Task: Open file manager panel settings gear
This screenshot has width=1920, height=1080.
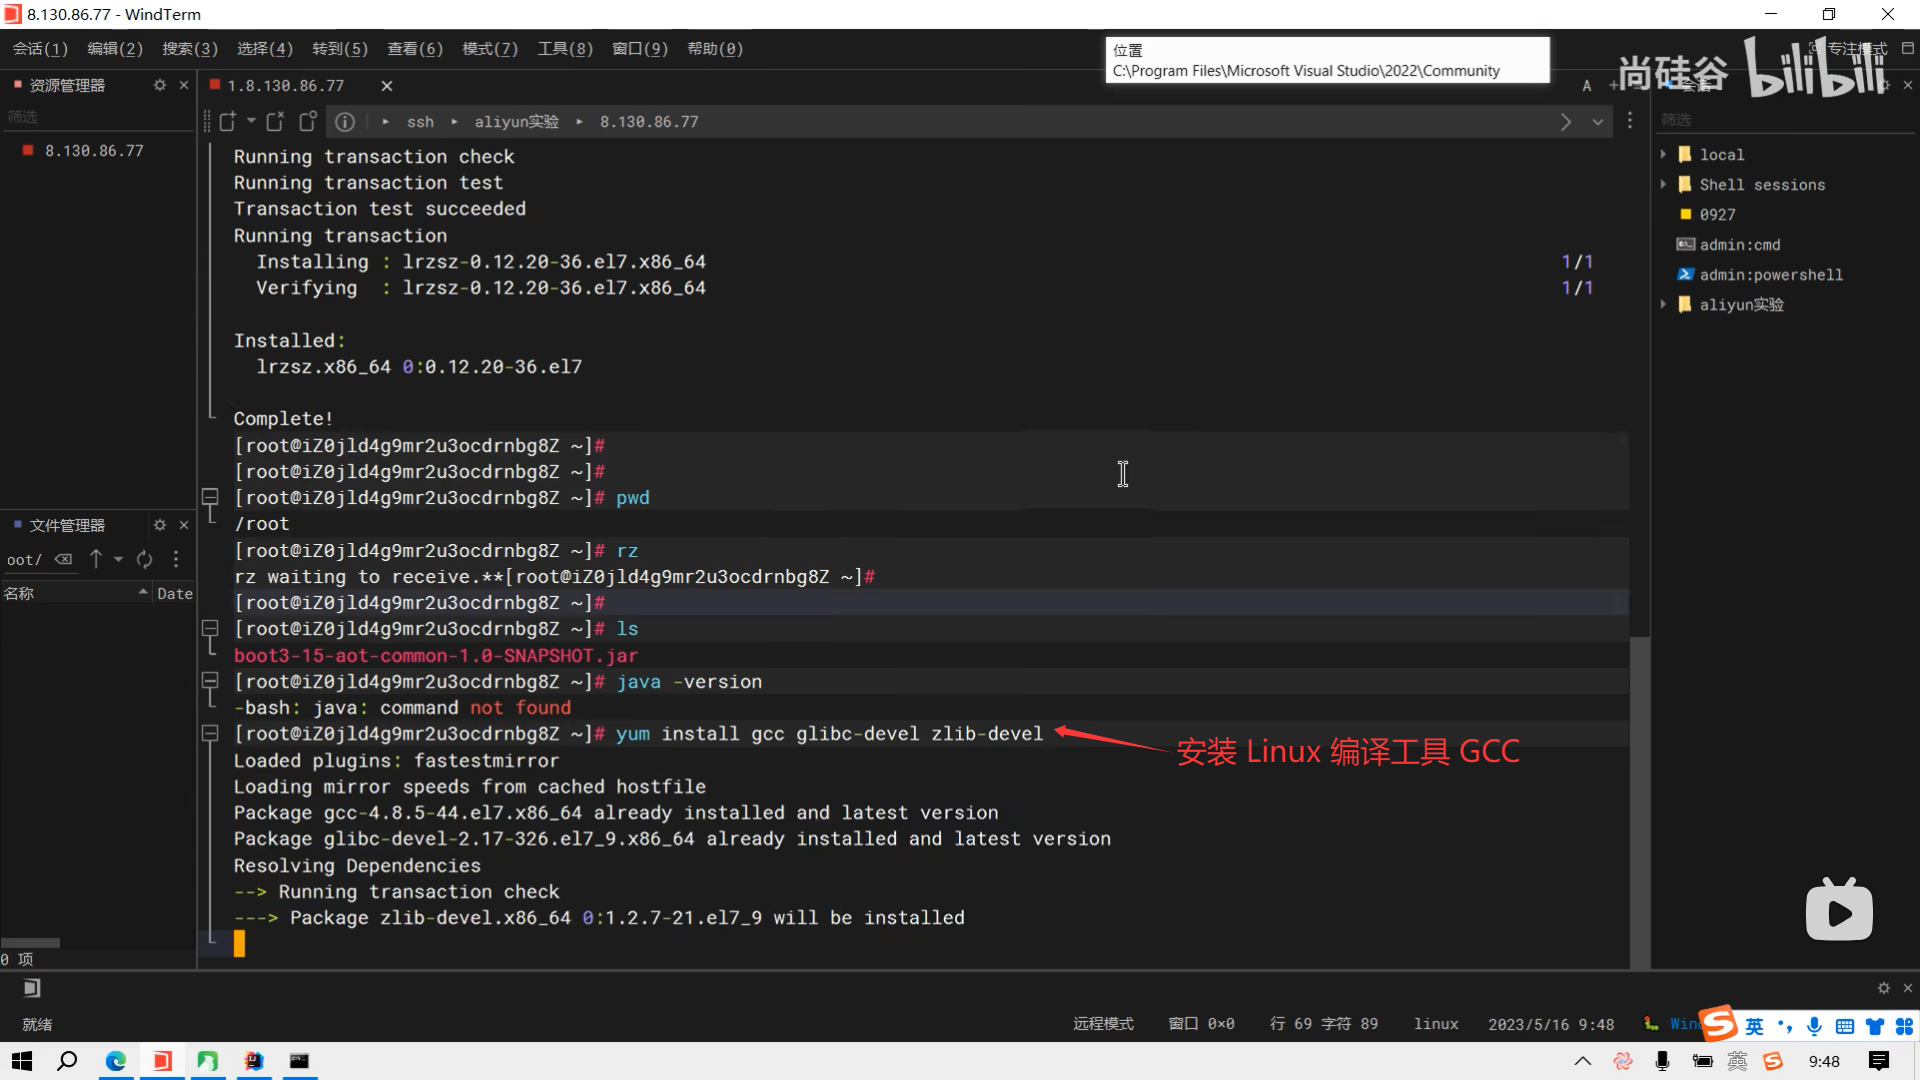Action: click(159, 525)
